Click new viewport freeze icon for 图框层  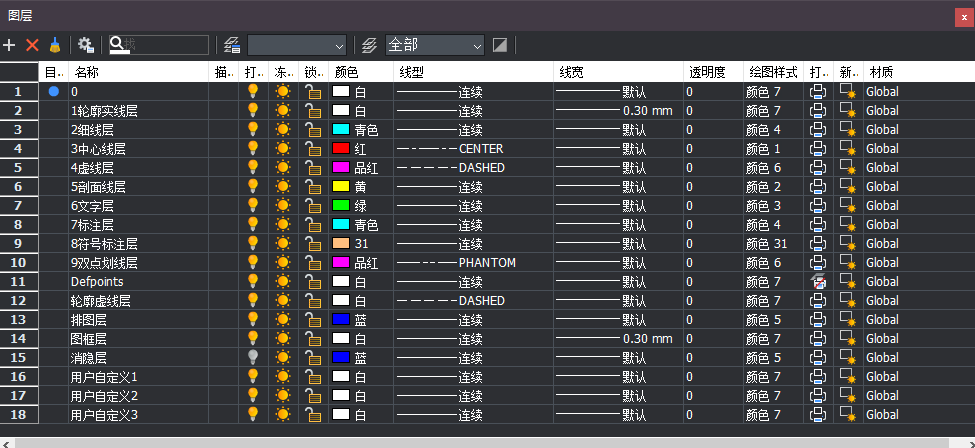[x=848, y=339]
